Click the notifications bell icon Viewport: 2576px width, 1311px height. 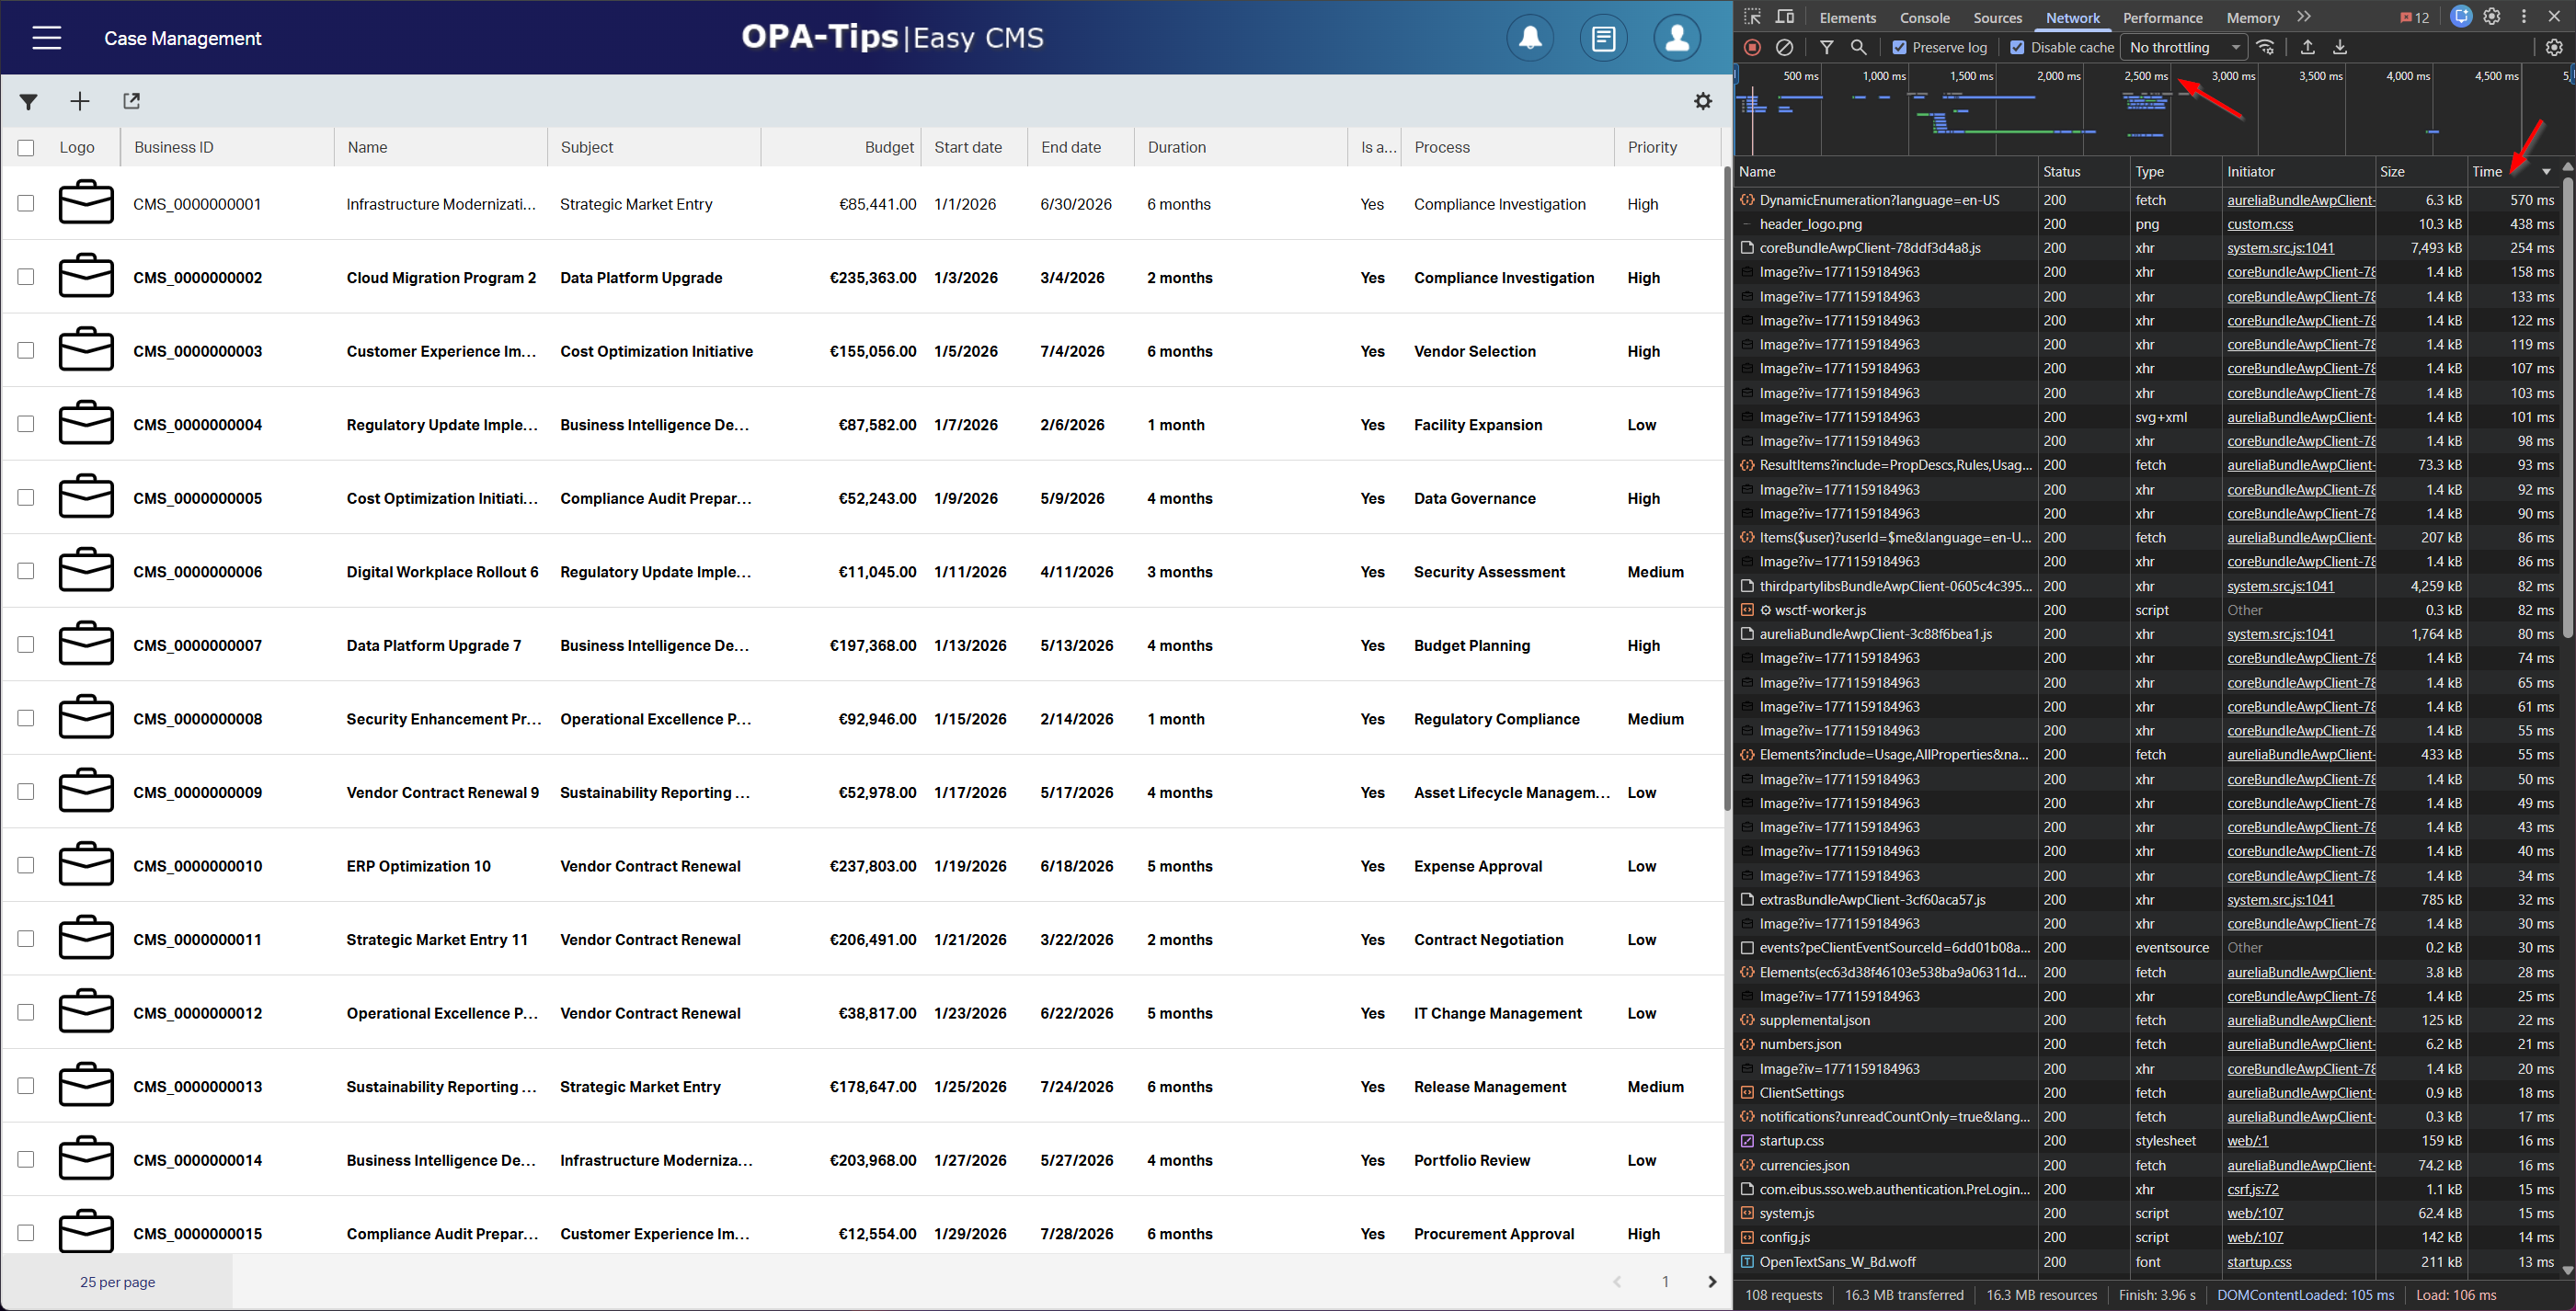pyautogui.click(x=1530, y=38)
